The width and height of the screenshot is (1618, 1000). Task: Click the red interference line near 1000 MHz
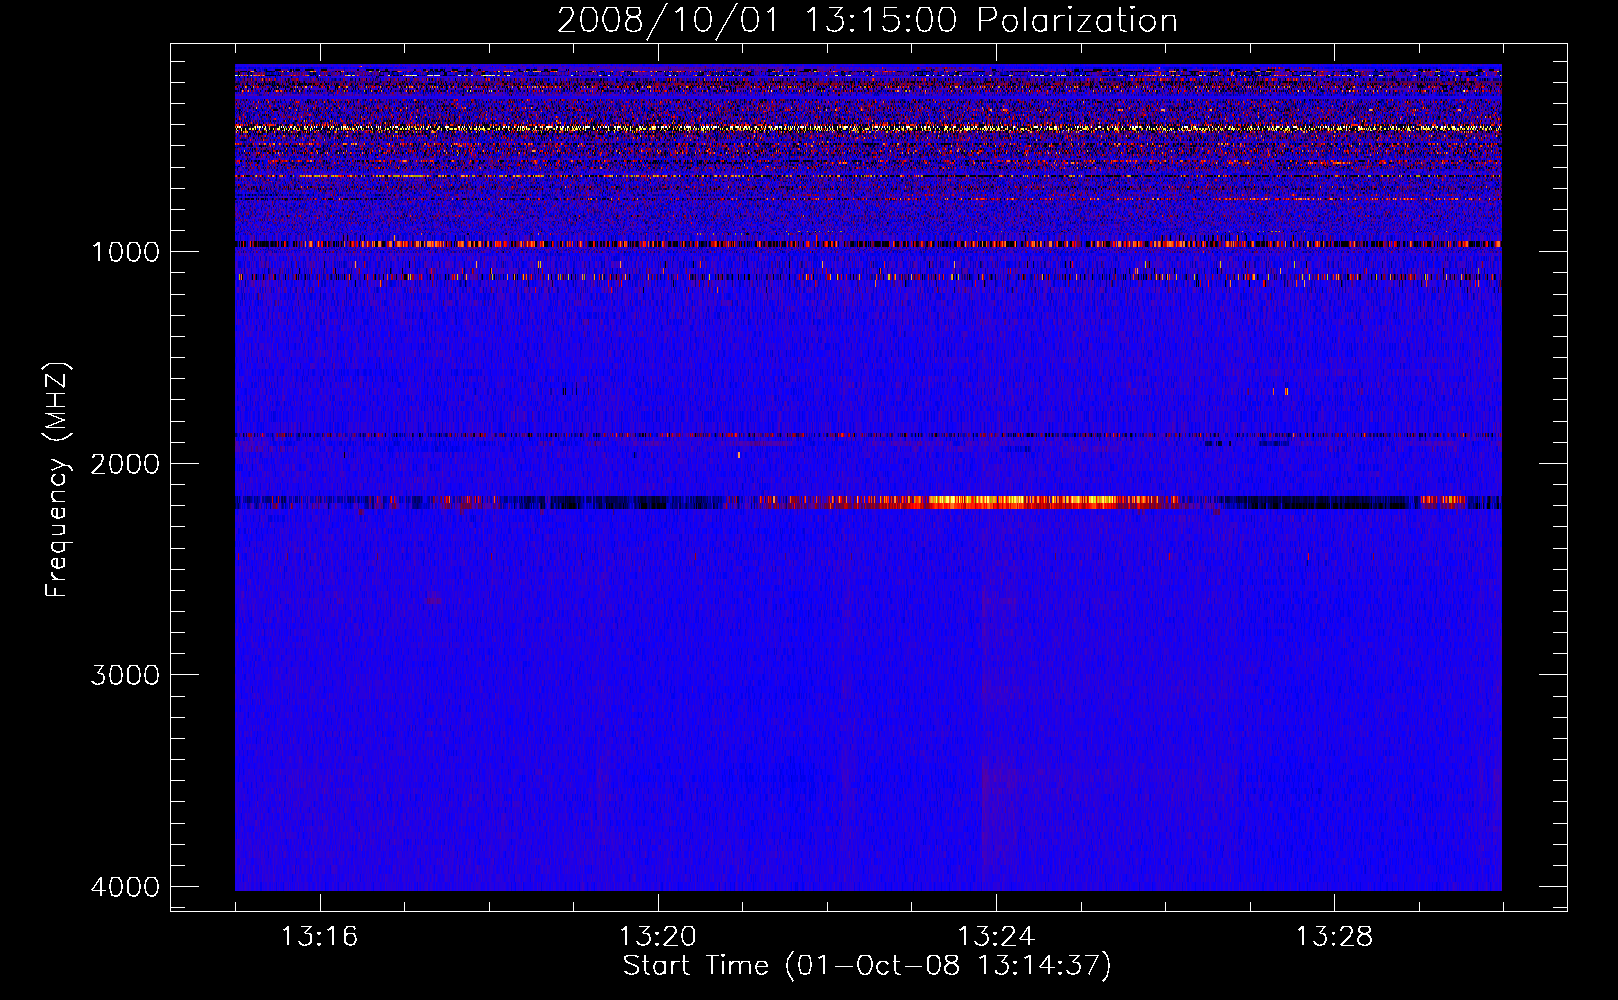(868, 243)
